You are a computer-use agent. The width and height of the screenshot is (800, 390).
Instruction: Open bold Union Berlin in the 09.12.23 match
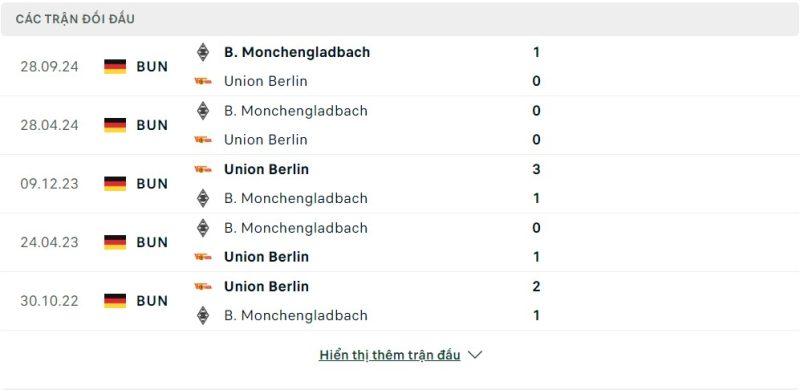266,169
